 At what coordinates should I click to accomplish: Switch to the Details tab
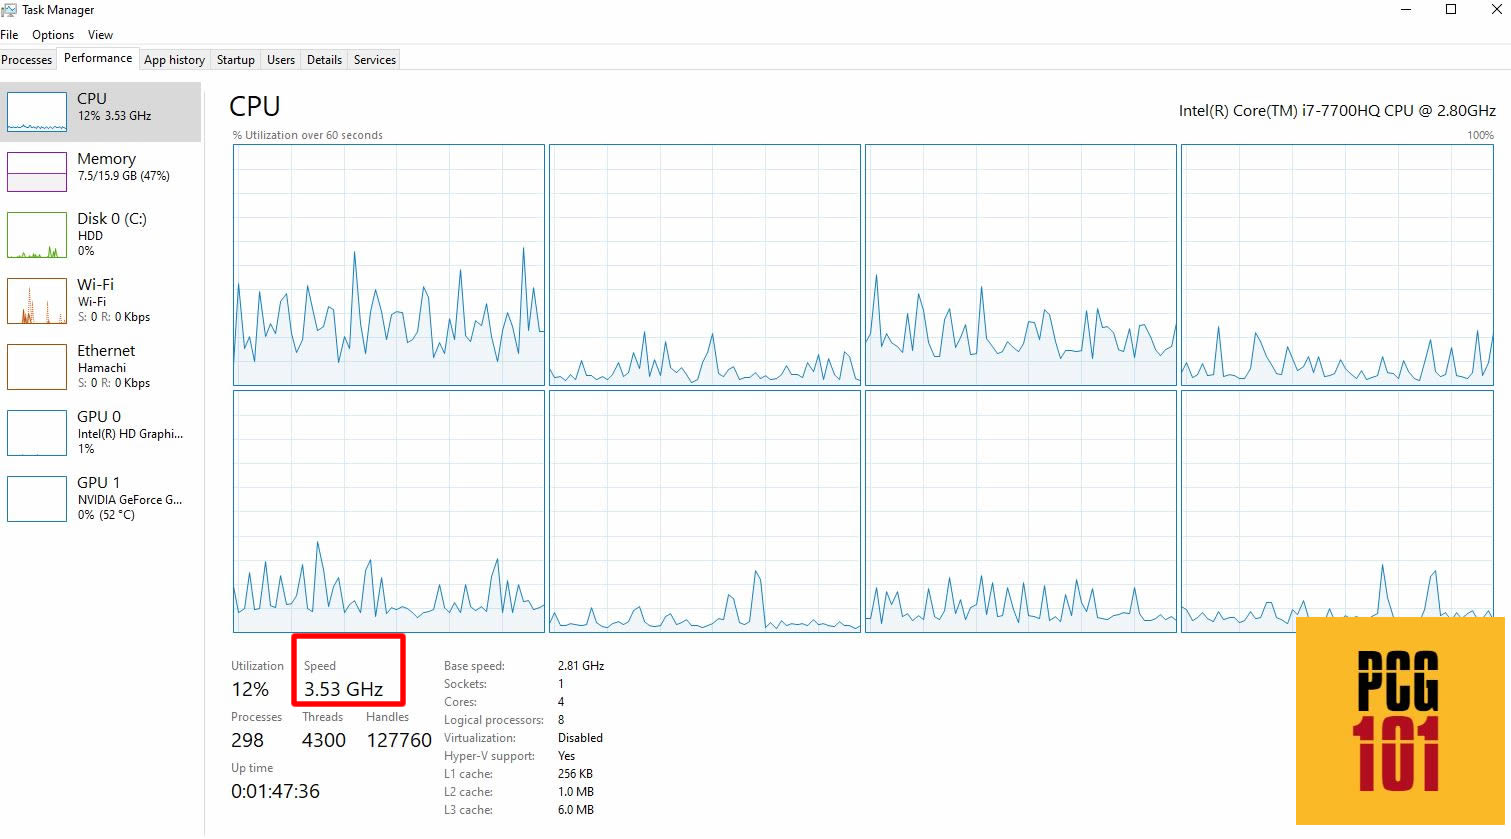coord(324,59)
